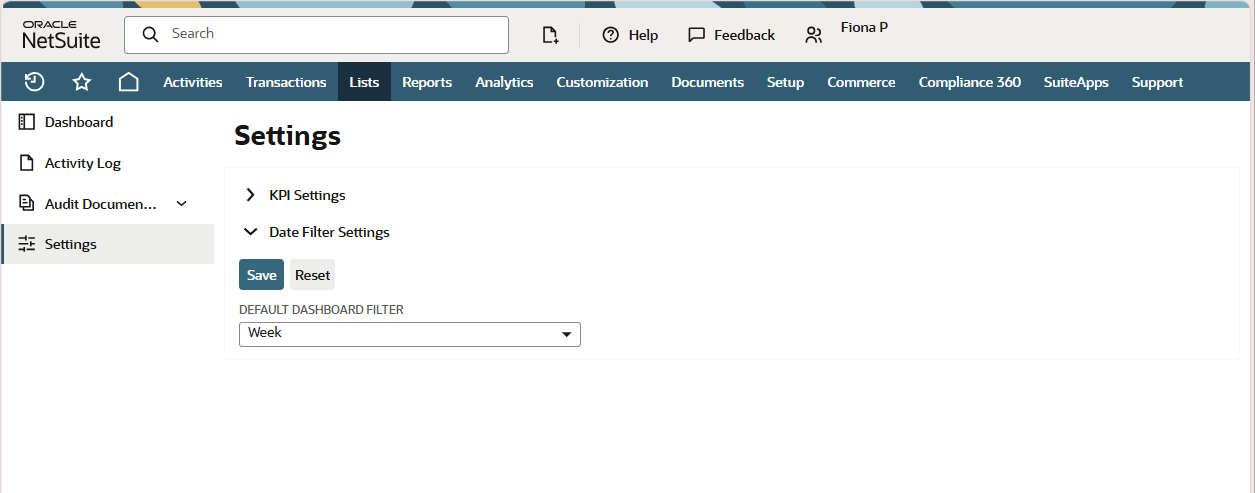Click the Audit Documents sidebar icon
Screen dimensions: 1255x493
coord(27,204)
